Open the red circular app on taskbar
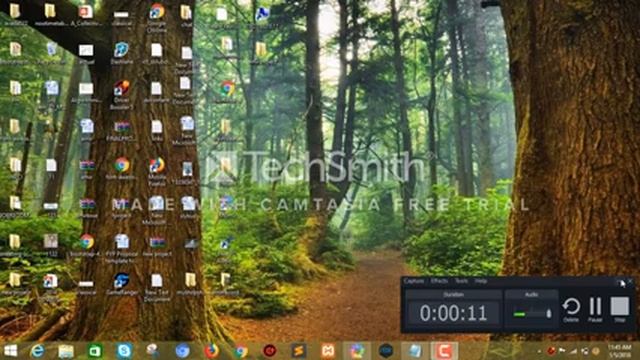This screenshot has height=360, width=640. (270, 351)
